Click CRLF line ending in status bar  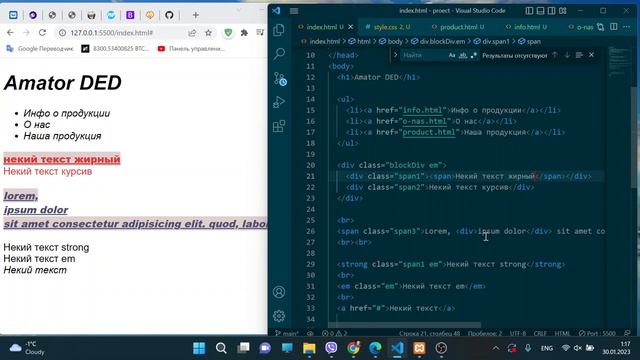[x=540, y=333]
